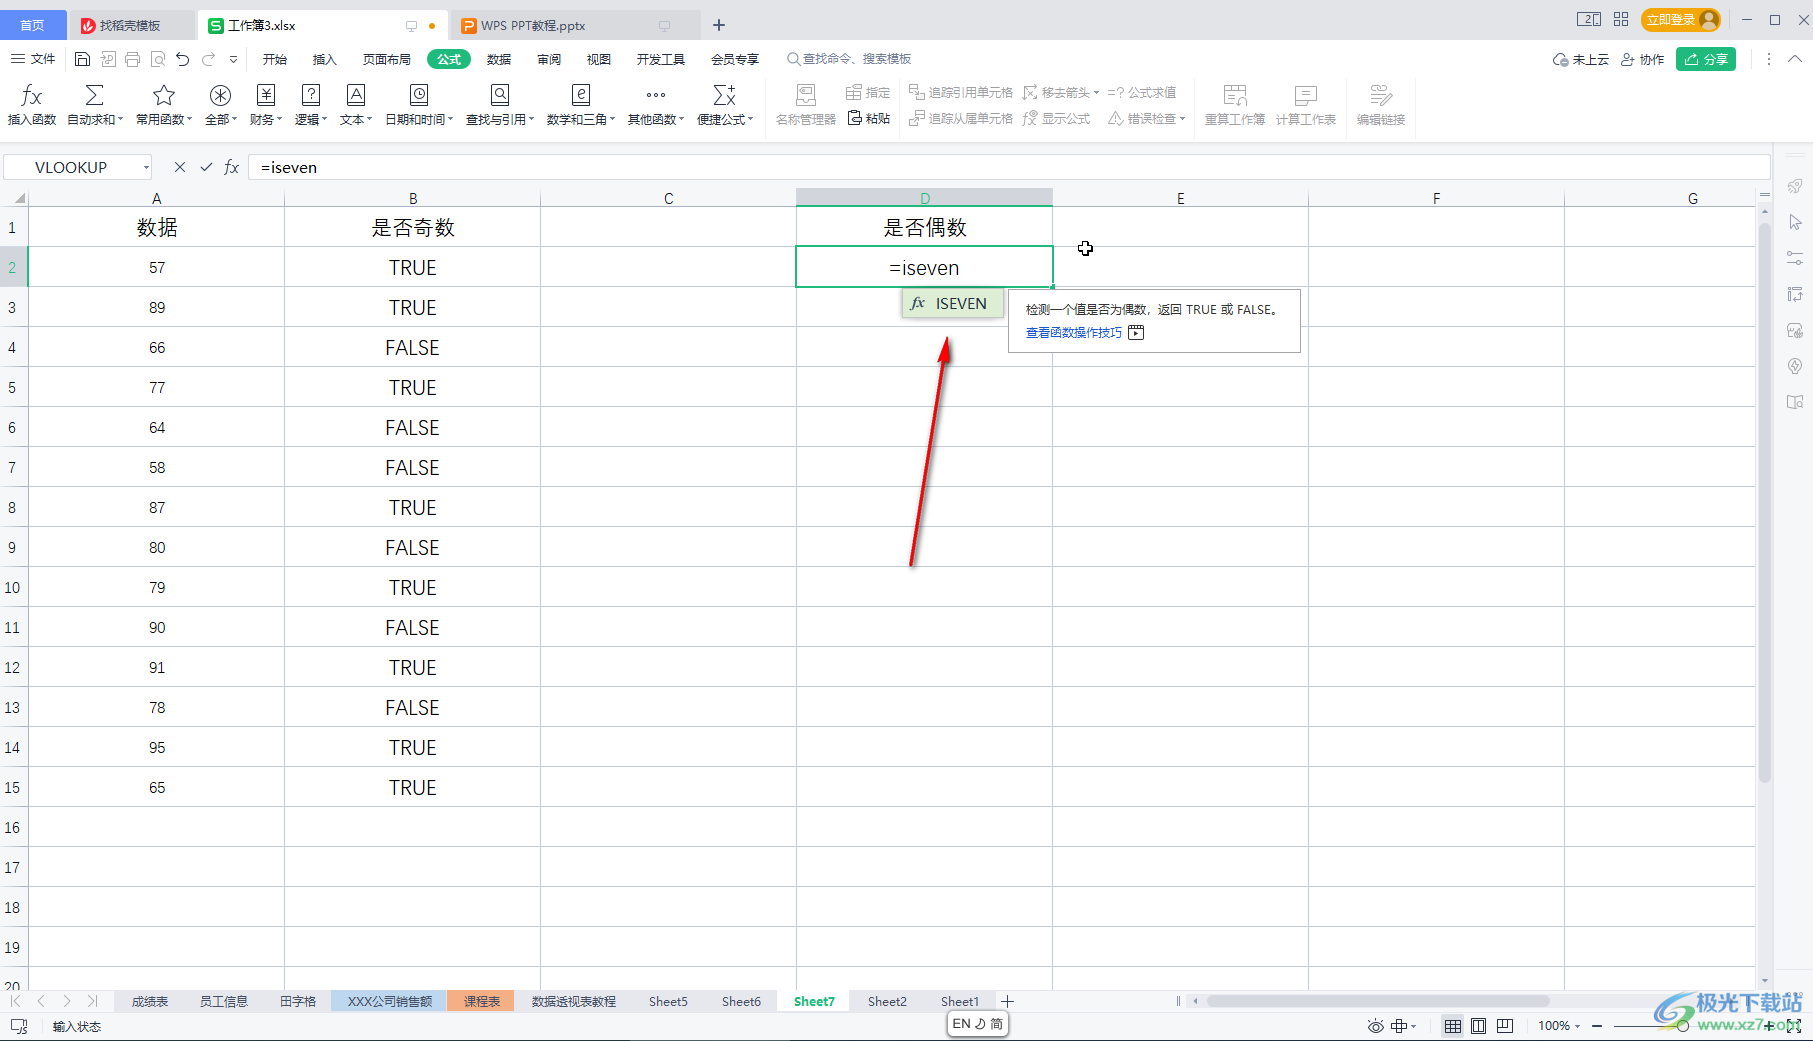Viewport: 1813px width, 1041px height.
Task: Toggle Show Formulas (显示公式)
Action: click(x=1057, y=118)
